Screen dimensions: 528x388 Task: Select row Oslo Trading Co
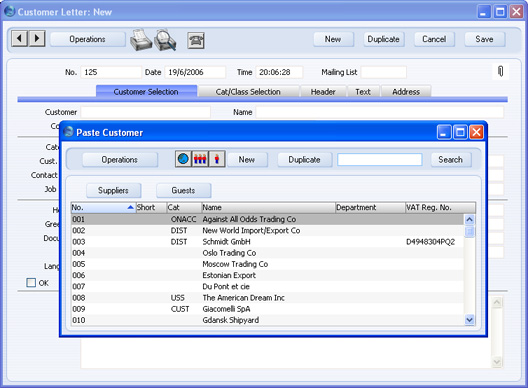tap(267, 253)
